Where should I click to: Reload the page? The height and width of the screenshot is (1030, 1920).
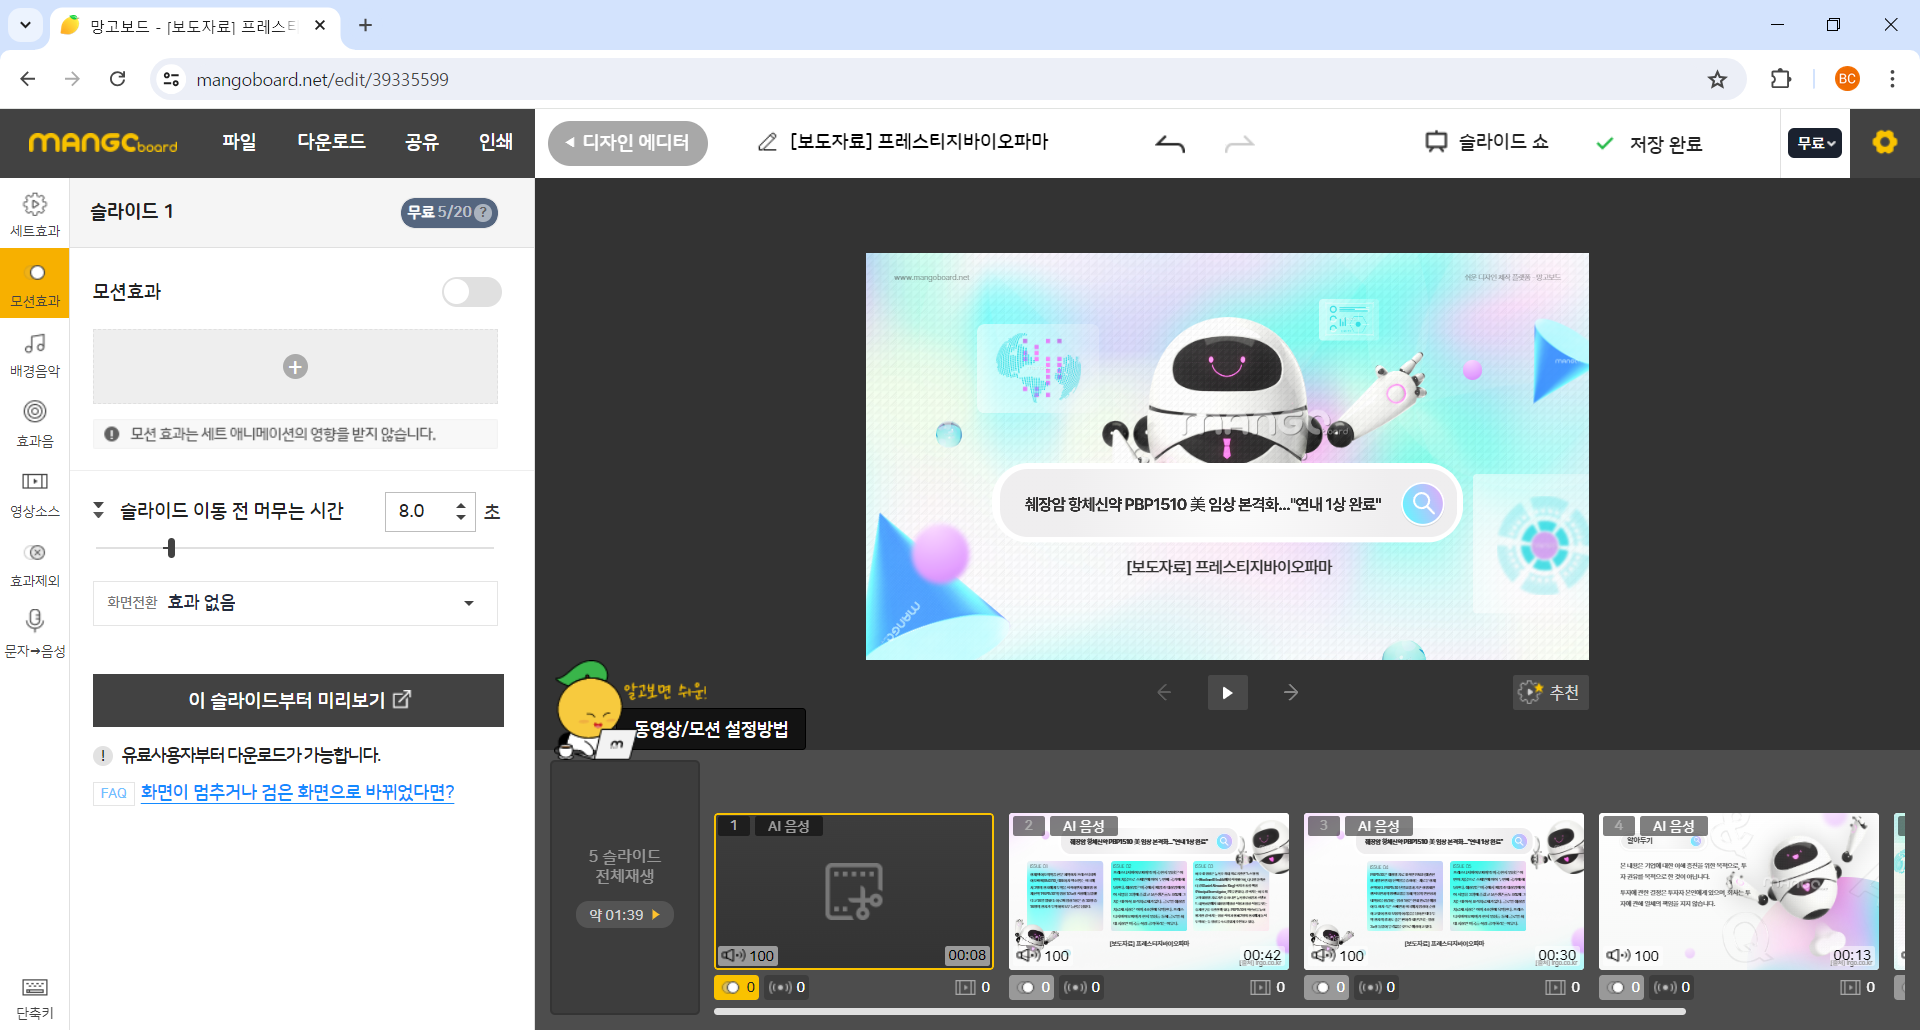(x=118, y=79)
